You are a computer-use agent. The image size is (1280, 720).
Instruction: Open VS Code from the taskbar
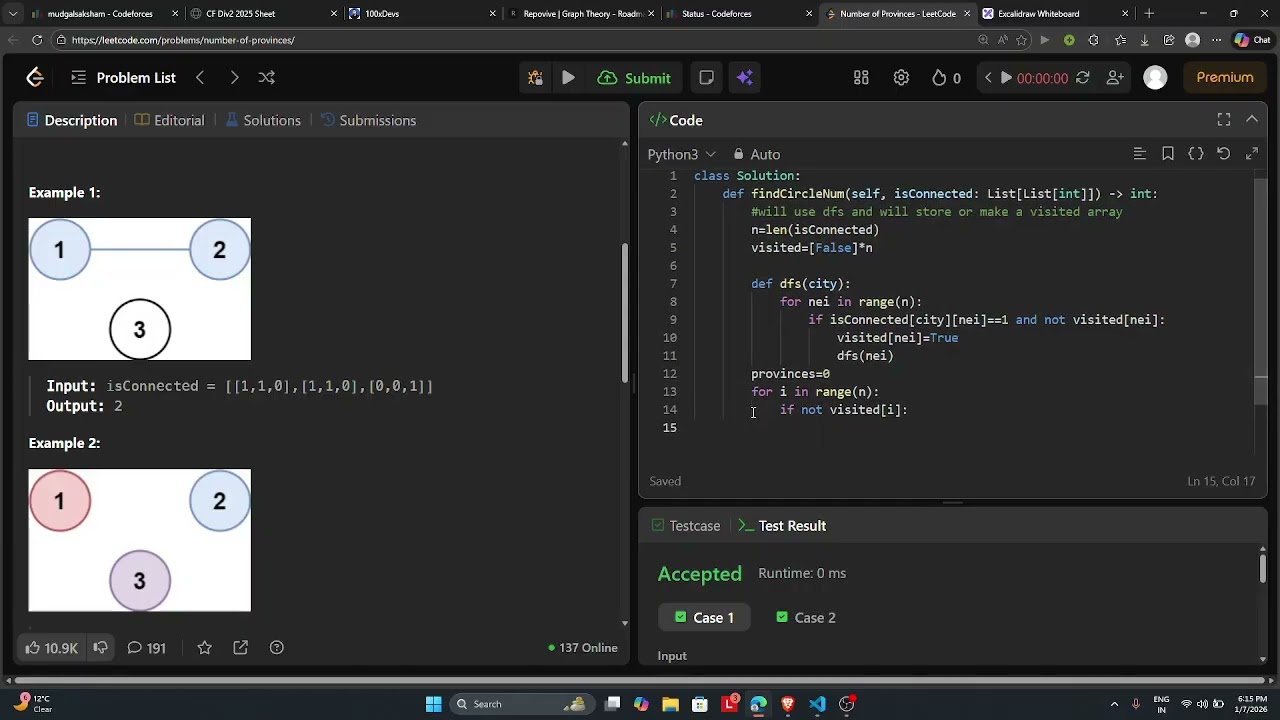pyautogui.click(x=817, y=704)
